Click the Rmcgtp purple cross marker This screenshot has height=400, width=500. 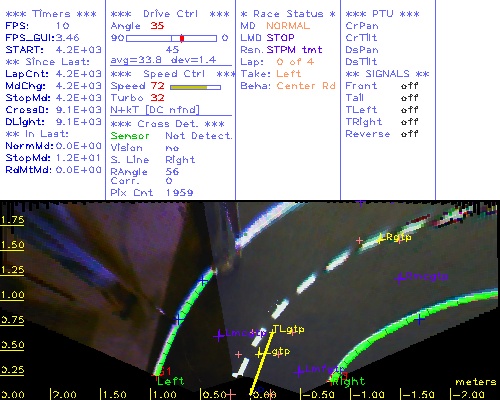[x=400, y=278]
